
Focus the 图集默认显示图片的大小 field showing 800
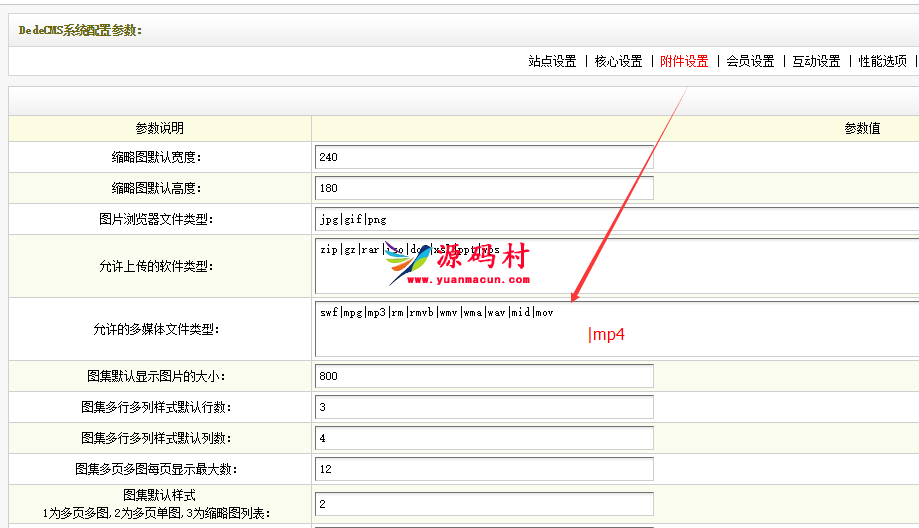tap(483, 376)
